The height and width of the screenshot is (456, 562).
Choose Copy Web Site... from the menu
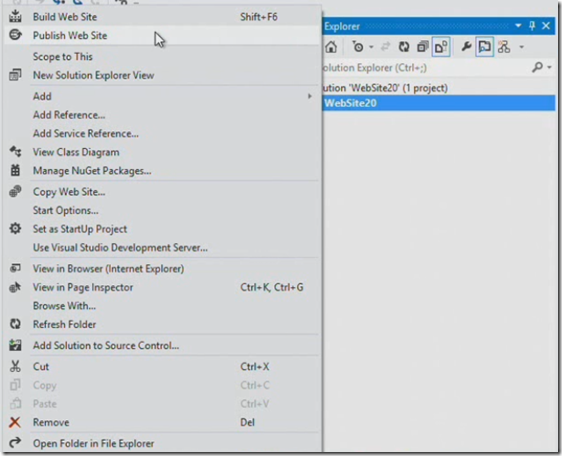point(161,192)
